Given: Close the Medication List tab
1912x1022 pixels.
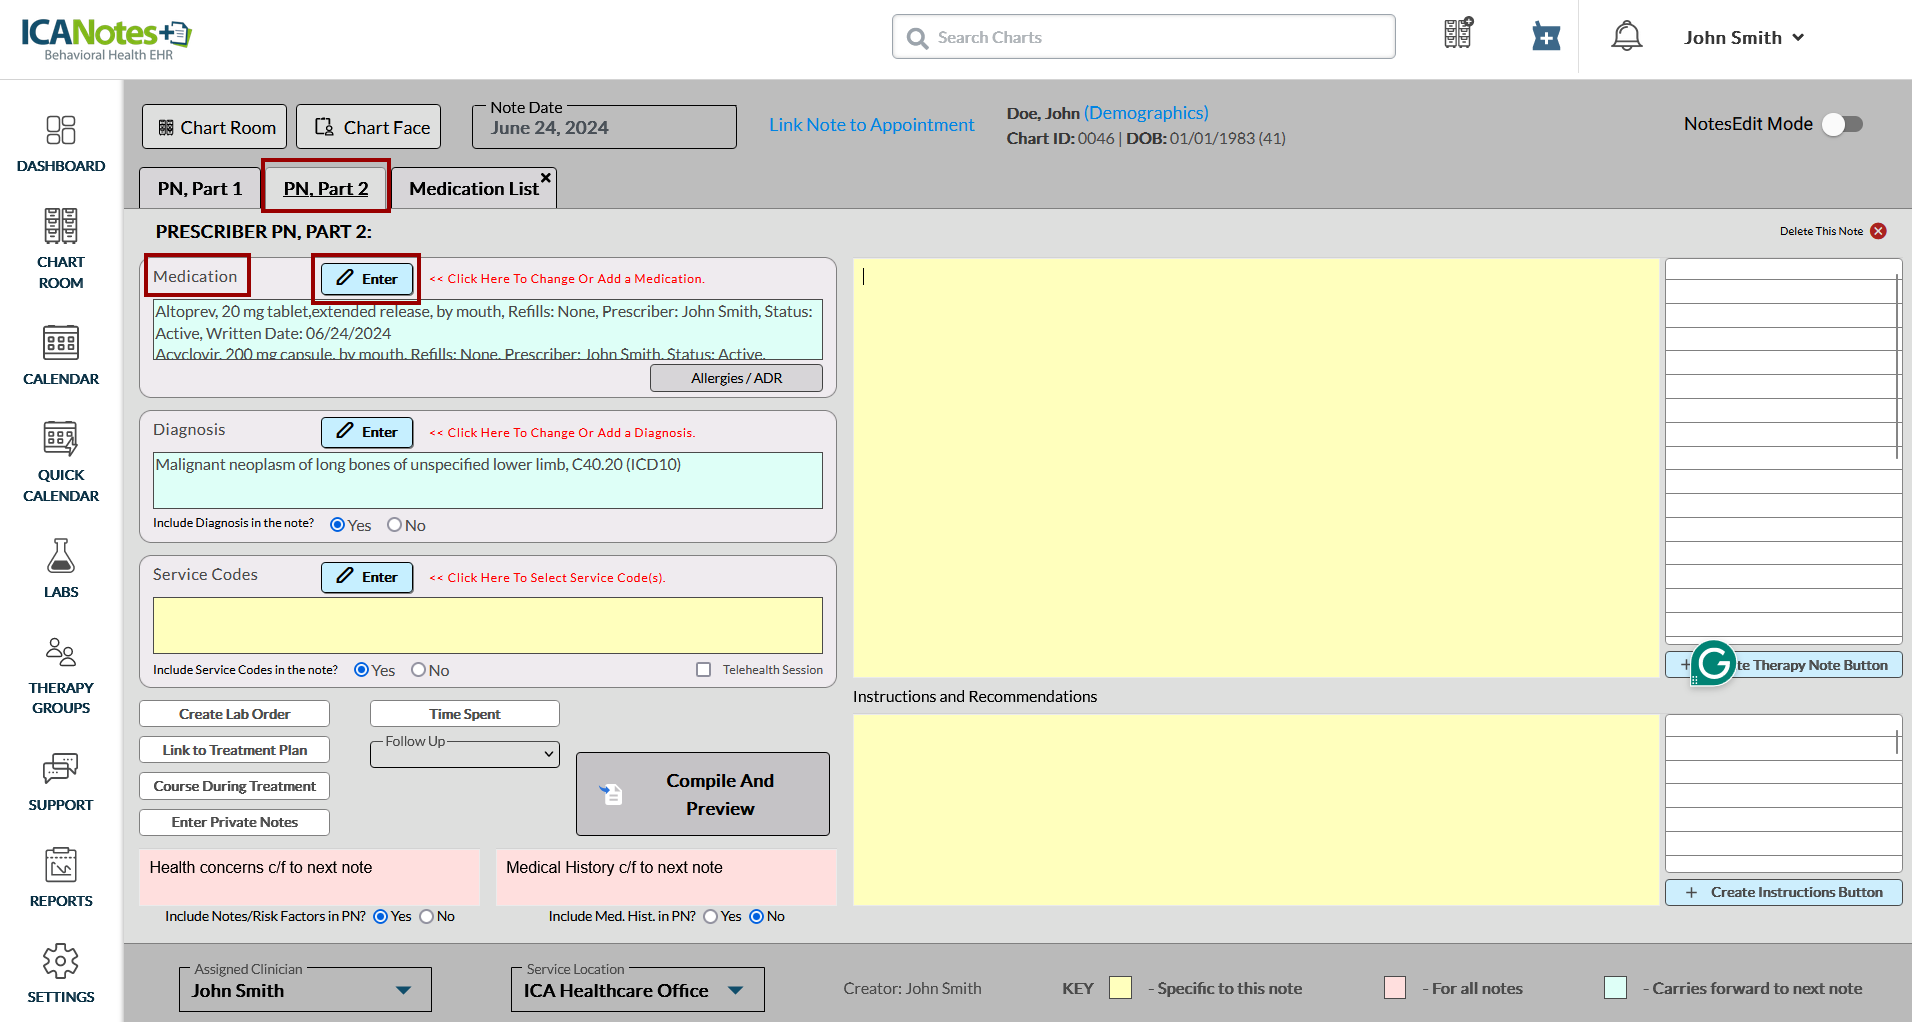Looking at the screenshot, I should [546, 178].
